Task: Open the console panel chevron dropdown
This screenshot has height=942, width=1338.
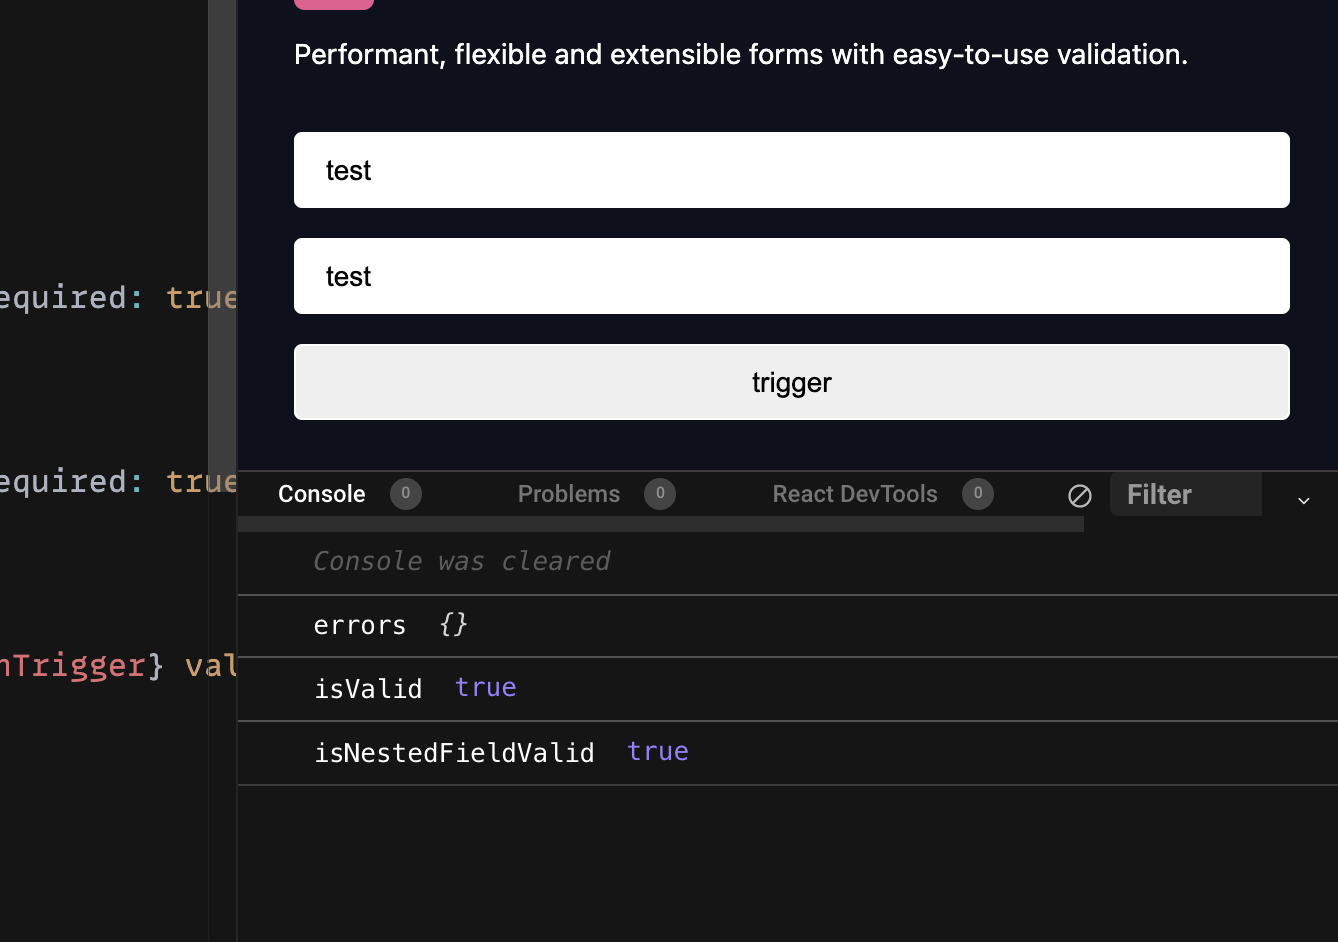Action: (x=1302, y=499)
